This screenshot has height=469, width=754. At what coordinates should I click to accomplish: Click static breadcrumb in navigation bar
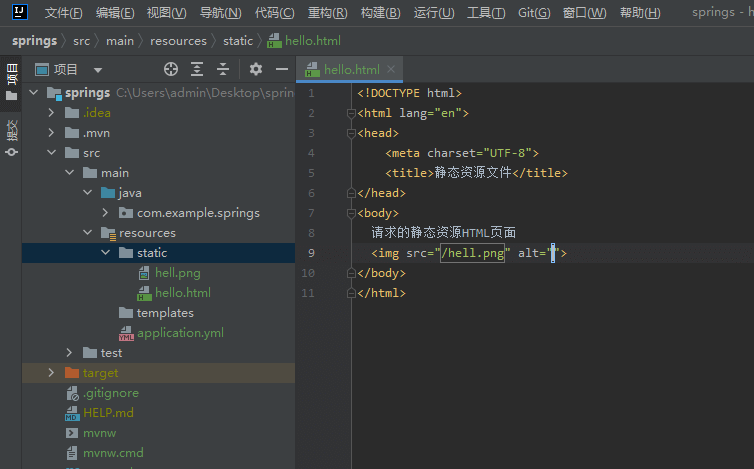(x=238, y=41)
